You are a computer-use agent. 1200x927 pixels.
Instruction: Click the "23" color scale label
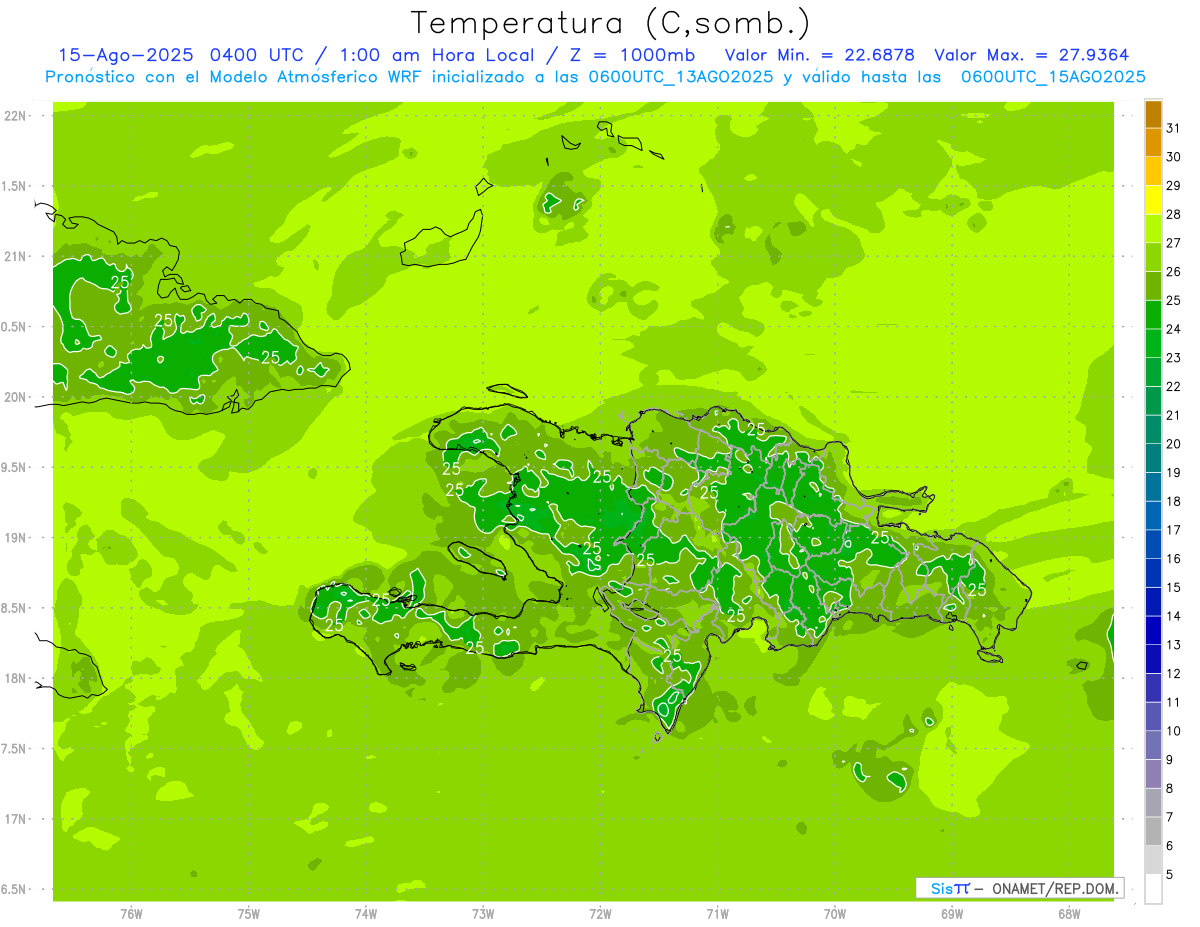click(1173, 358)
